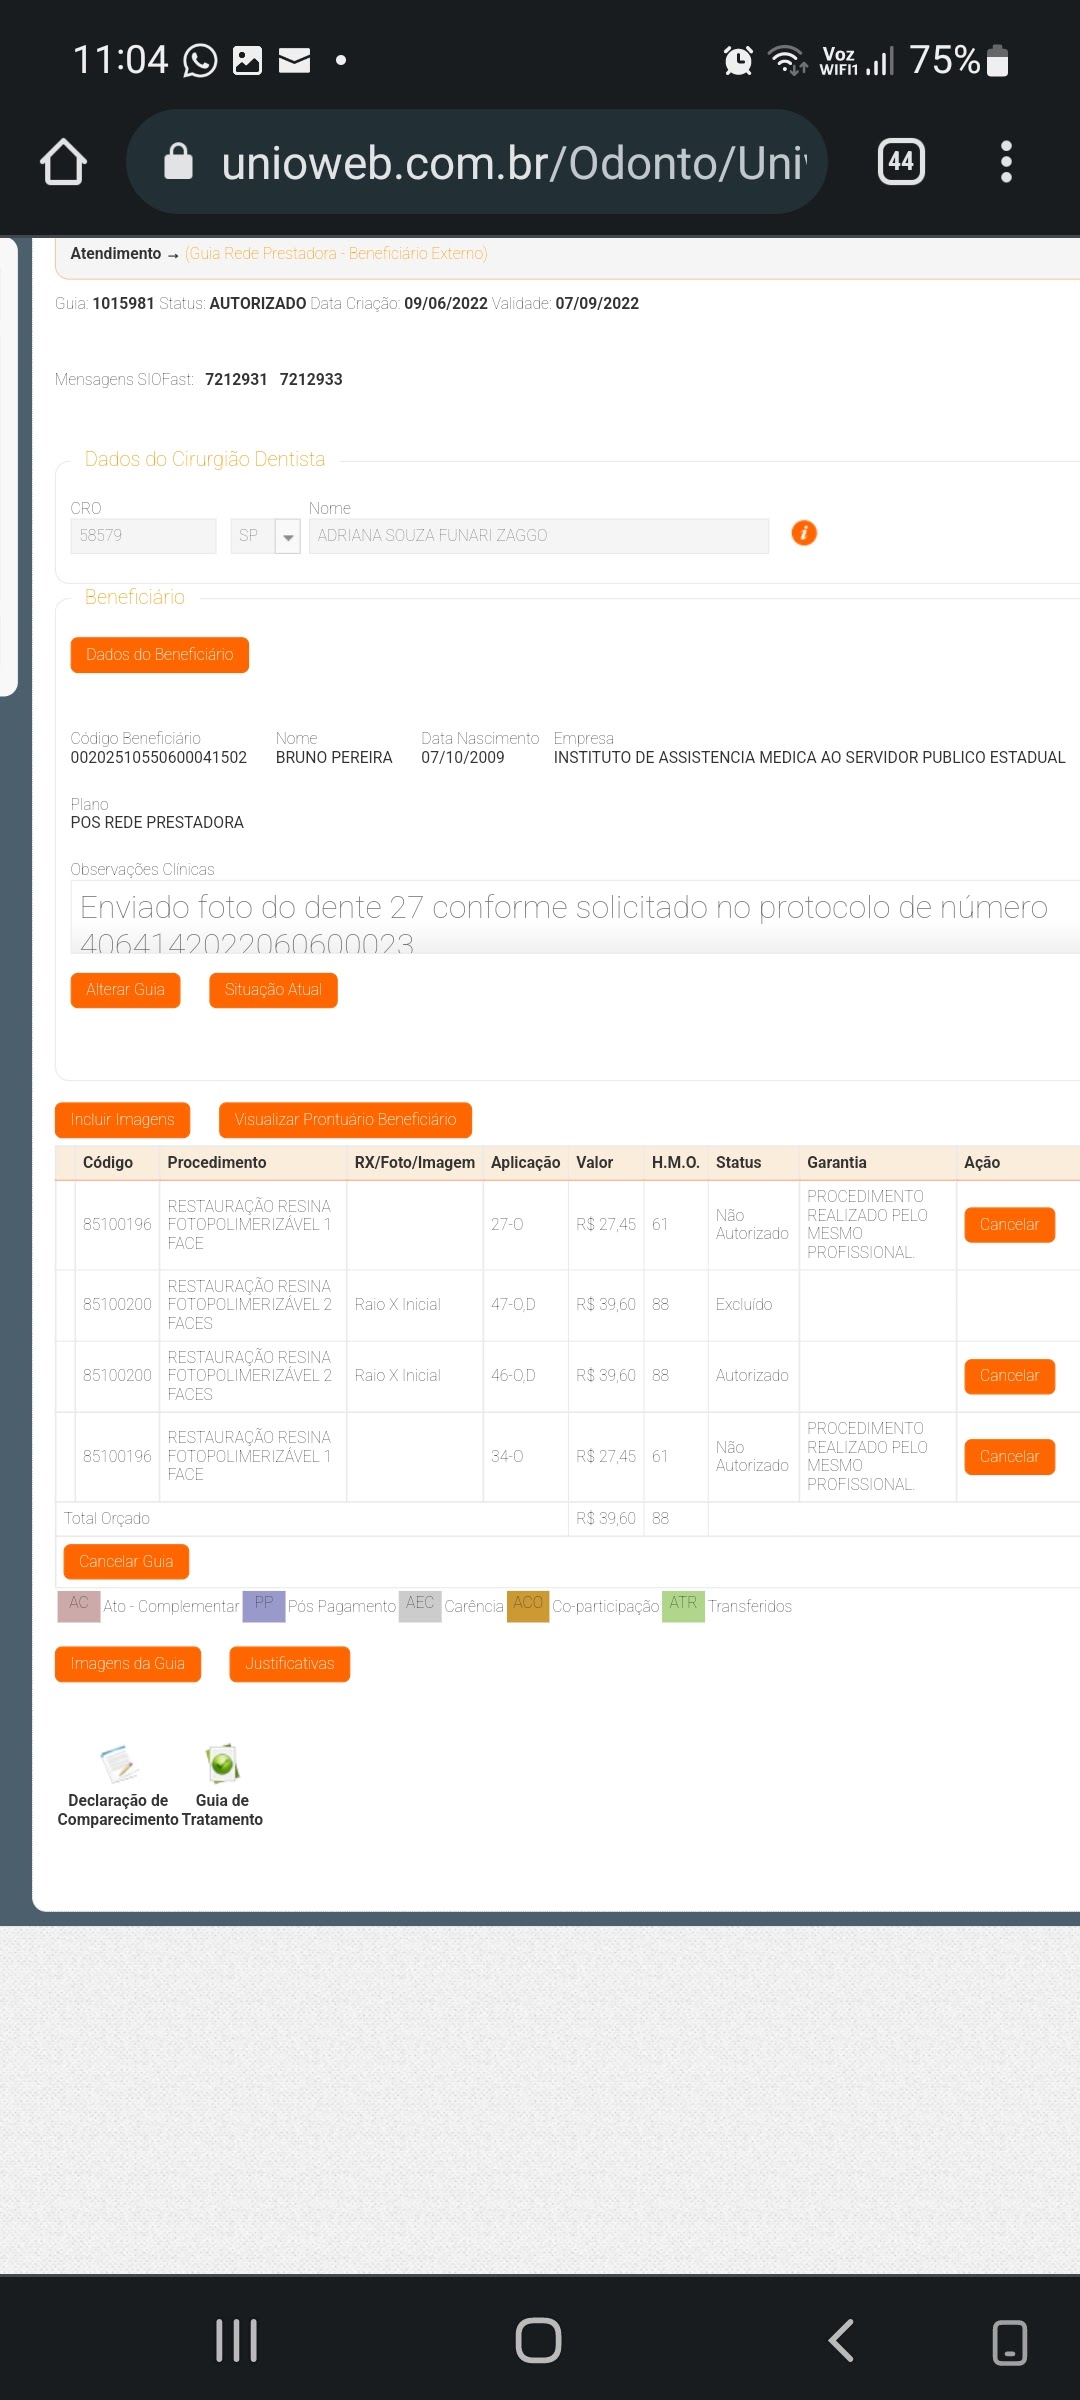This screenshot has width=1080, height=2400.
Task: Click SIOFast message 7212931
Action: pyautogui.click(x=236, y=380)
